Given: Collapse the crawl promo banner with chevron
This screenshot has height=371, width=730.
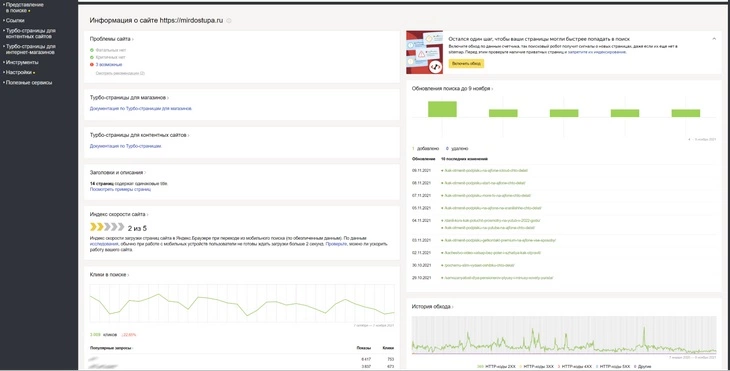Looking at the screenshot, I should (x=714, y=39).
